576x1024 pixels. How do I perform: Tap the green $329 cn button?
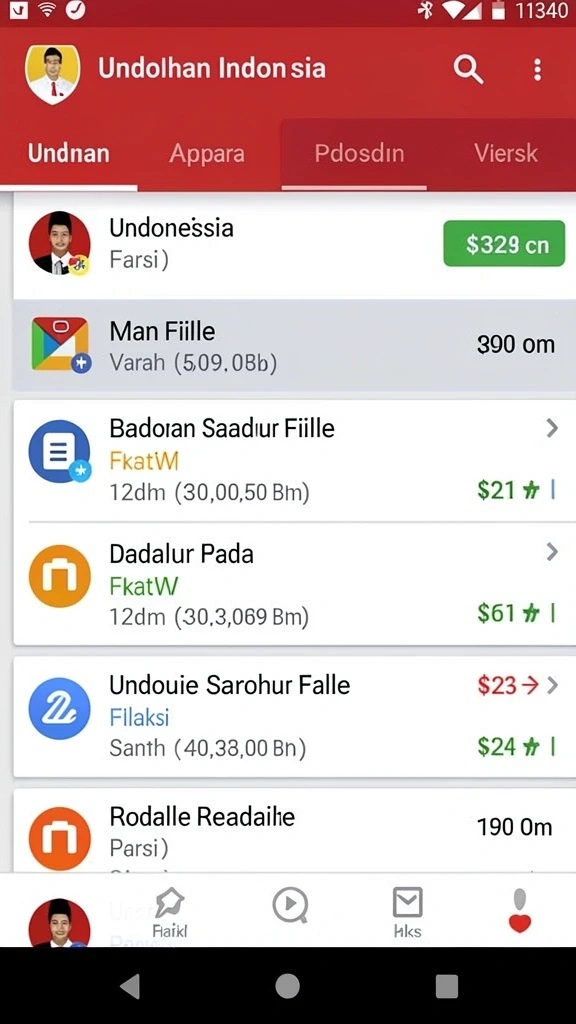pos(504,244)
